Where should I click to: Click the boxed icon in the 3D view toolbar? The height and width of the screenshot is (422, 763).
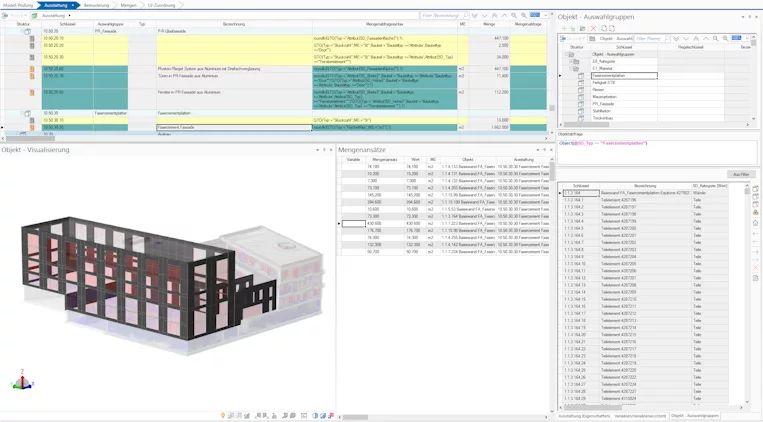304,416
